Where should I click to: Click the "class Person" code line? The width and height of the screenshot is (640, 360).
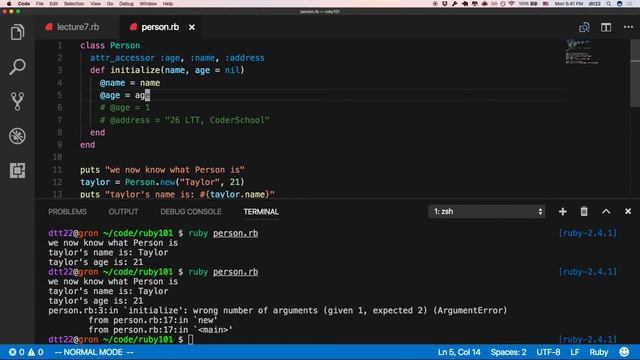[110, 45]
